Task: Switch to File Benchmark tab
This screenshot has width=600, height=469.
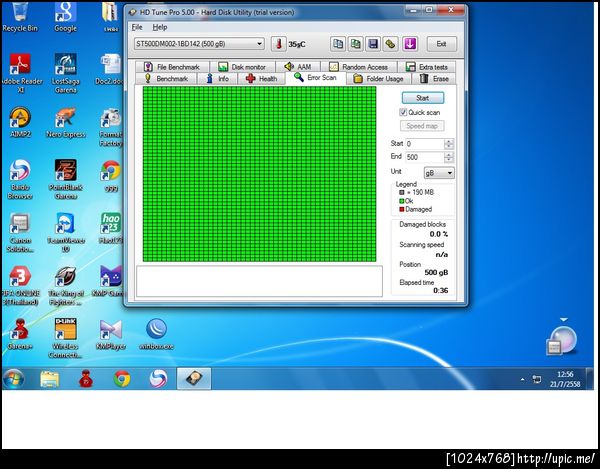Action: 172,67
